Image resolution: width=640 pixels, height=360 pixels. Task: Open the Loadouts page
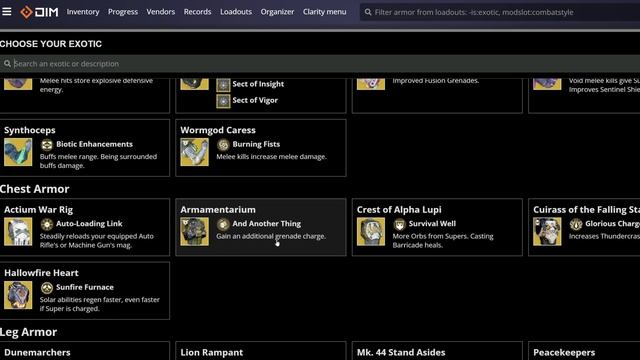coord(236,12)
